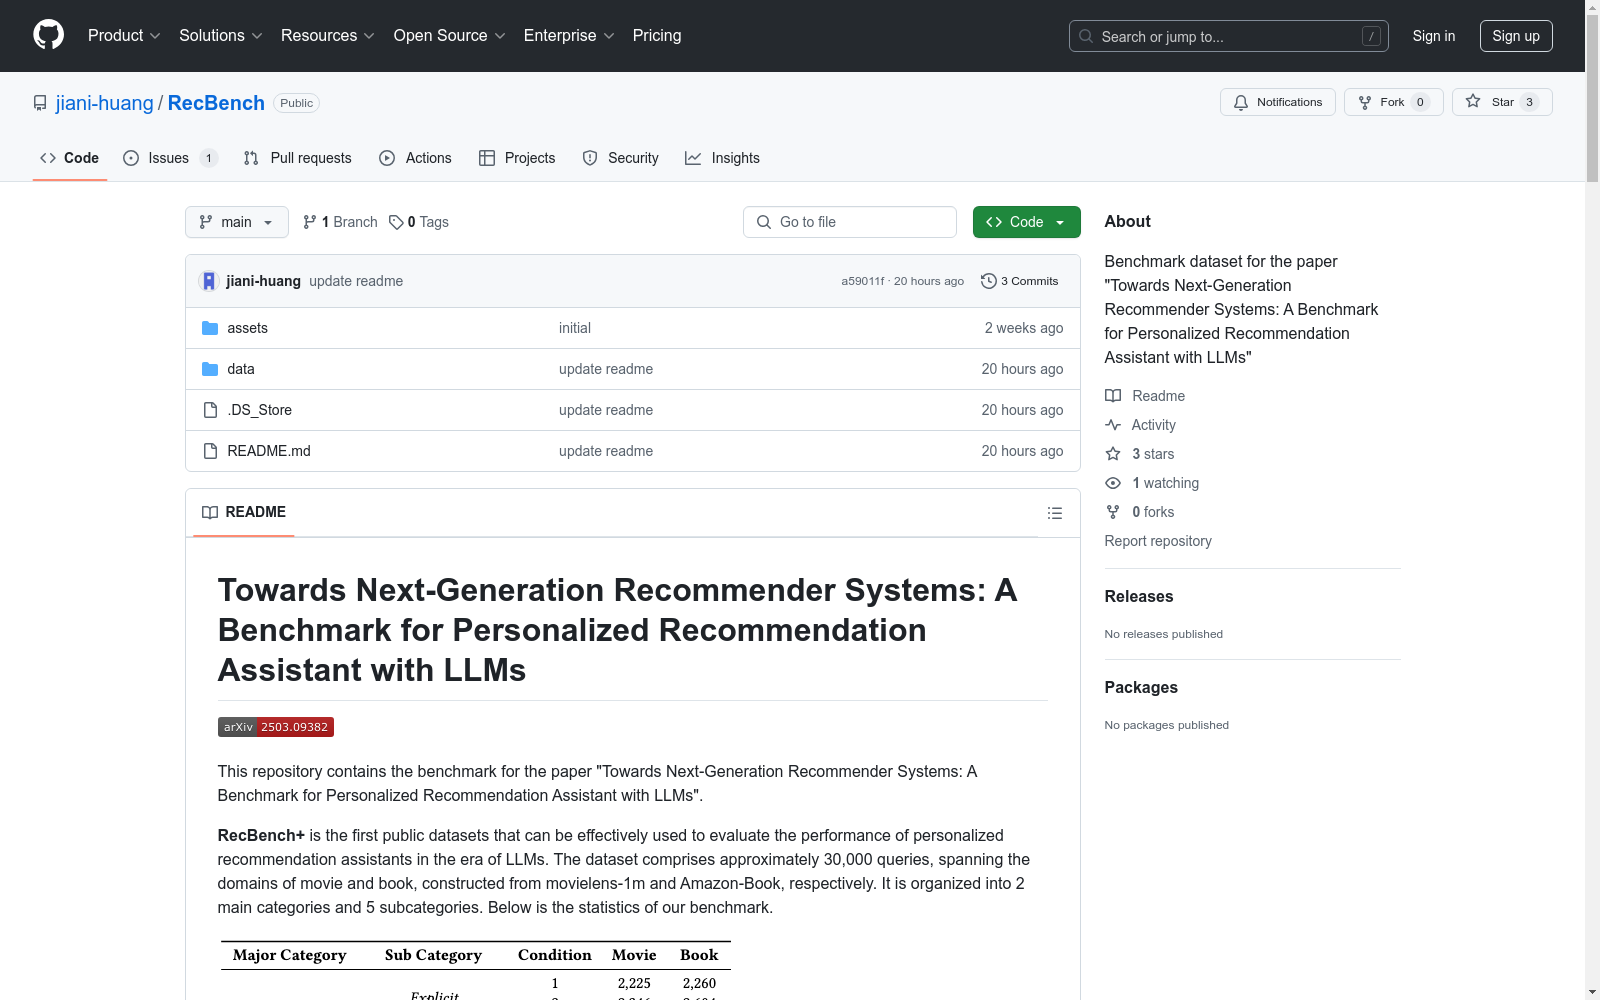Click the .DS_Store file icon
Viewport: 1600px width, 1000px height.
point(210,410)
